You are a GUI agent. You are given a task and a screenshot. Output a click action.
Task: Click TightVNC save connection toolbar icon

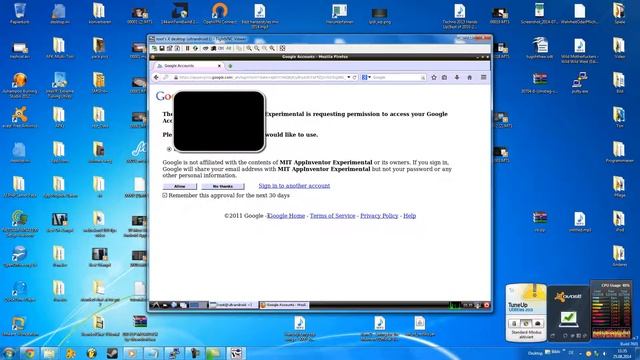[x=162, y=48]
